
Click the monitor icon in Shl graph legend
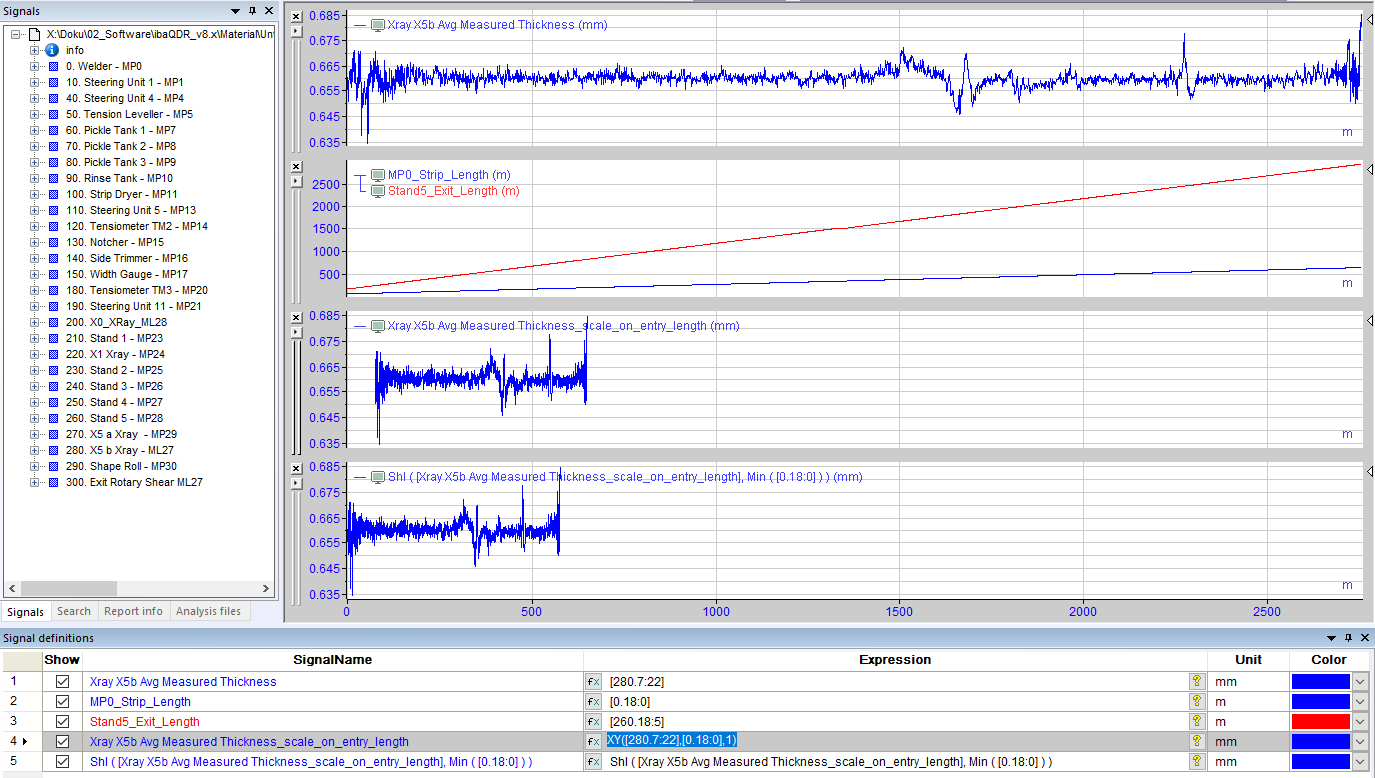click(x=377, y=477)
